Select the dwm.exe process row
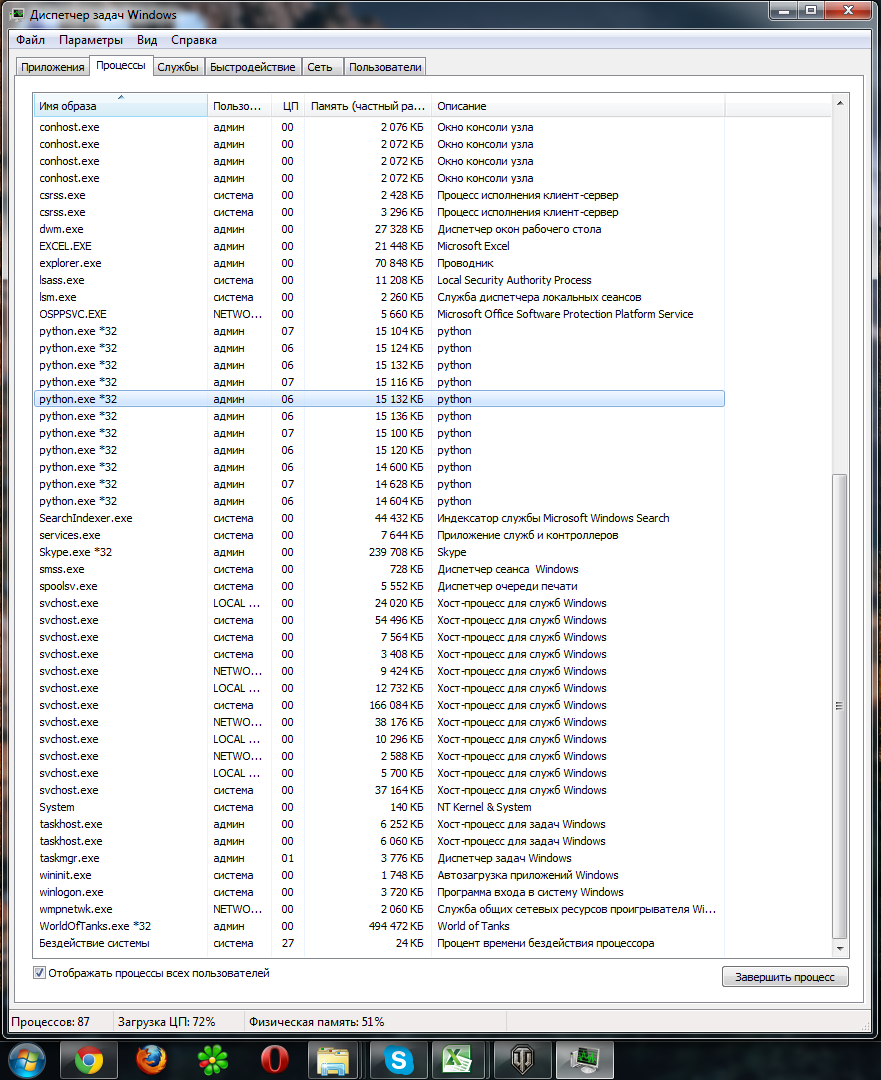881x1080 pixels. tap(379, 229)
